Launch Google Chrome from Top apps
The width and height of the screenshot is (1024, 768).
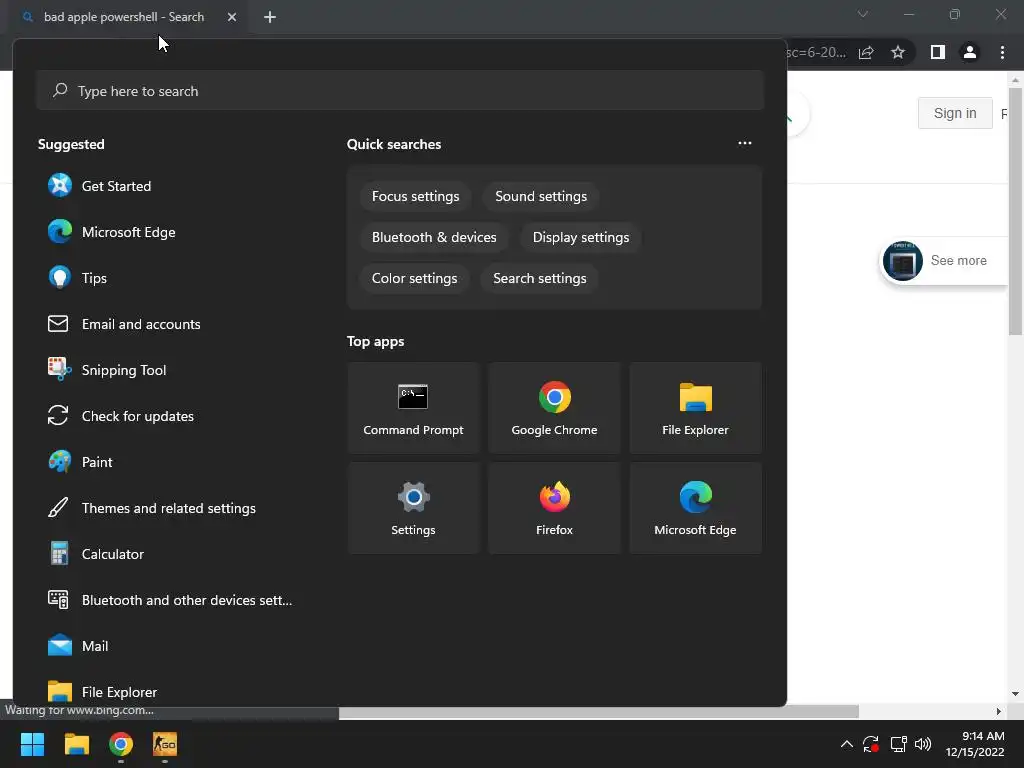click(x=554, y=408)
